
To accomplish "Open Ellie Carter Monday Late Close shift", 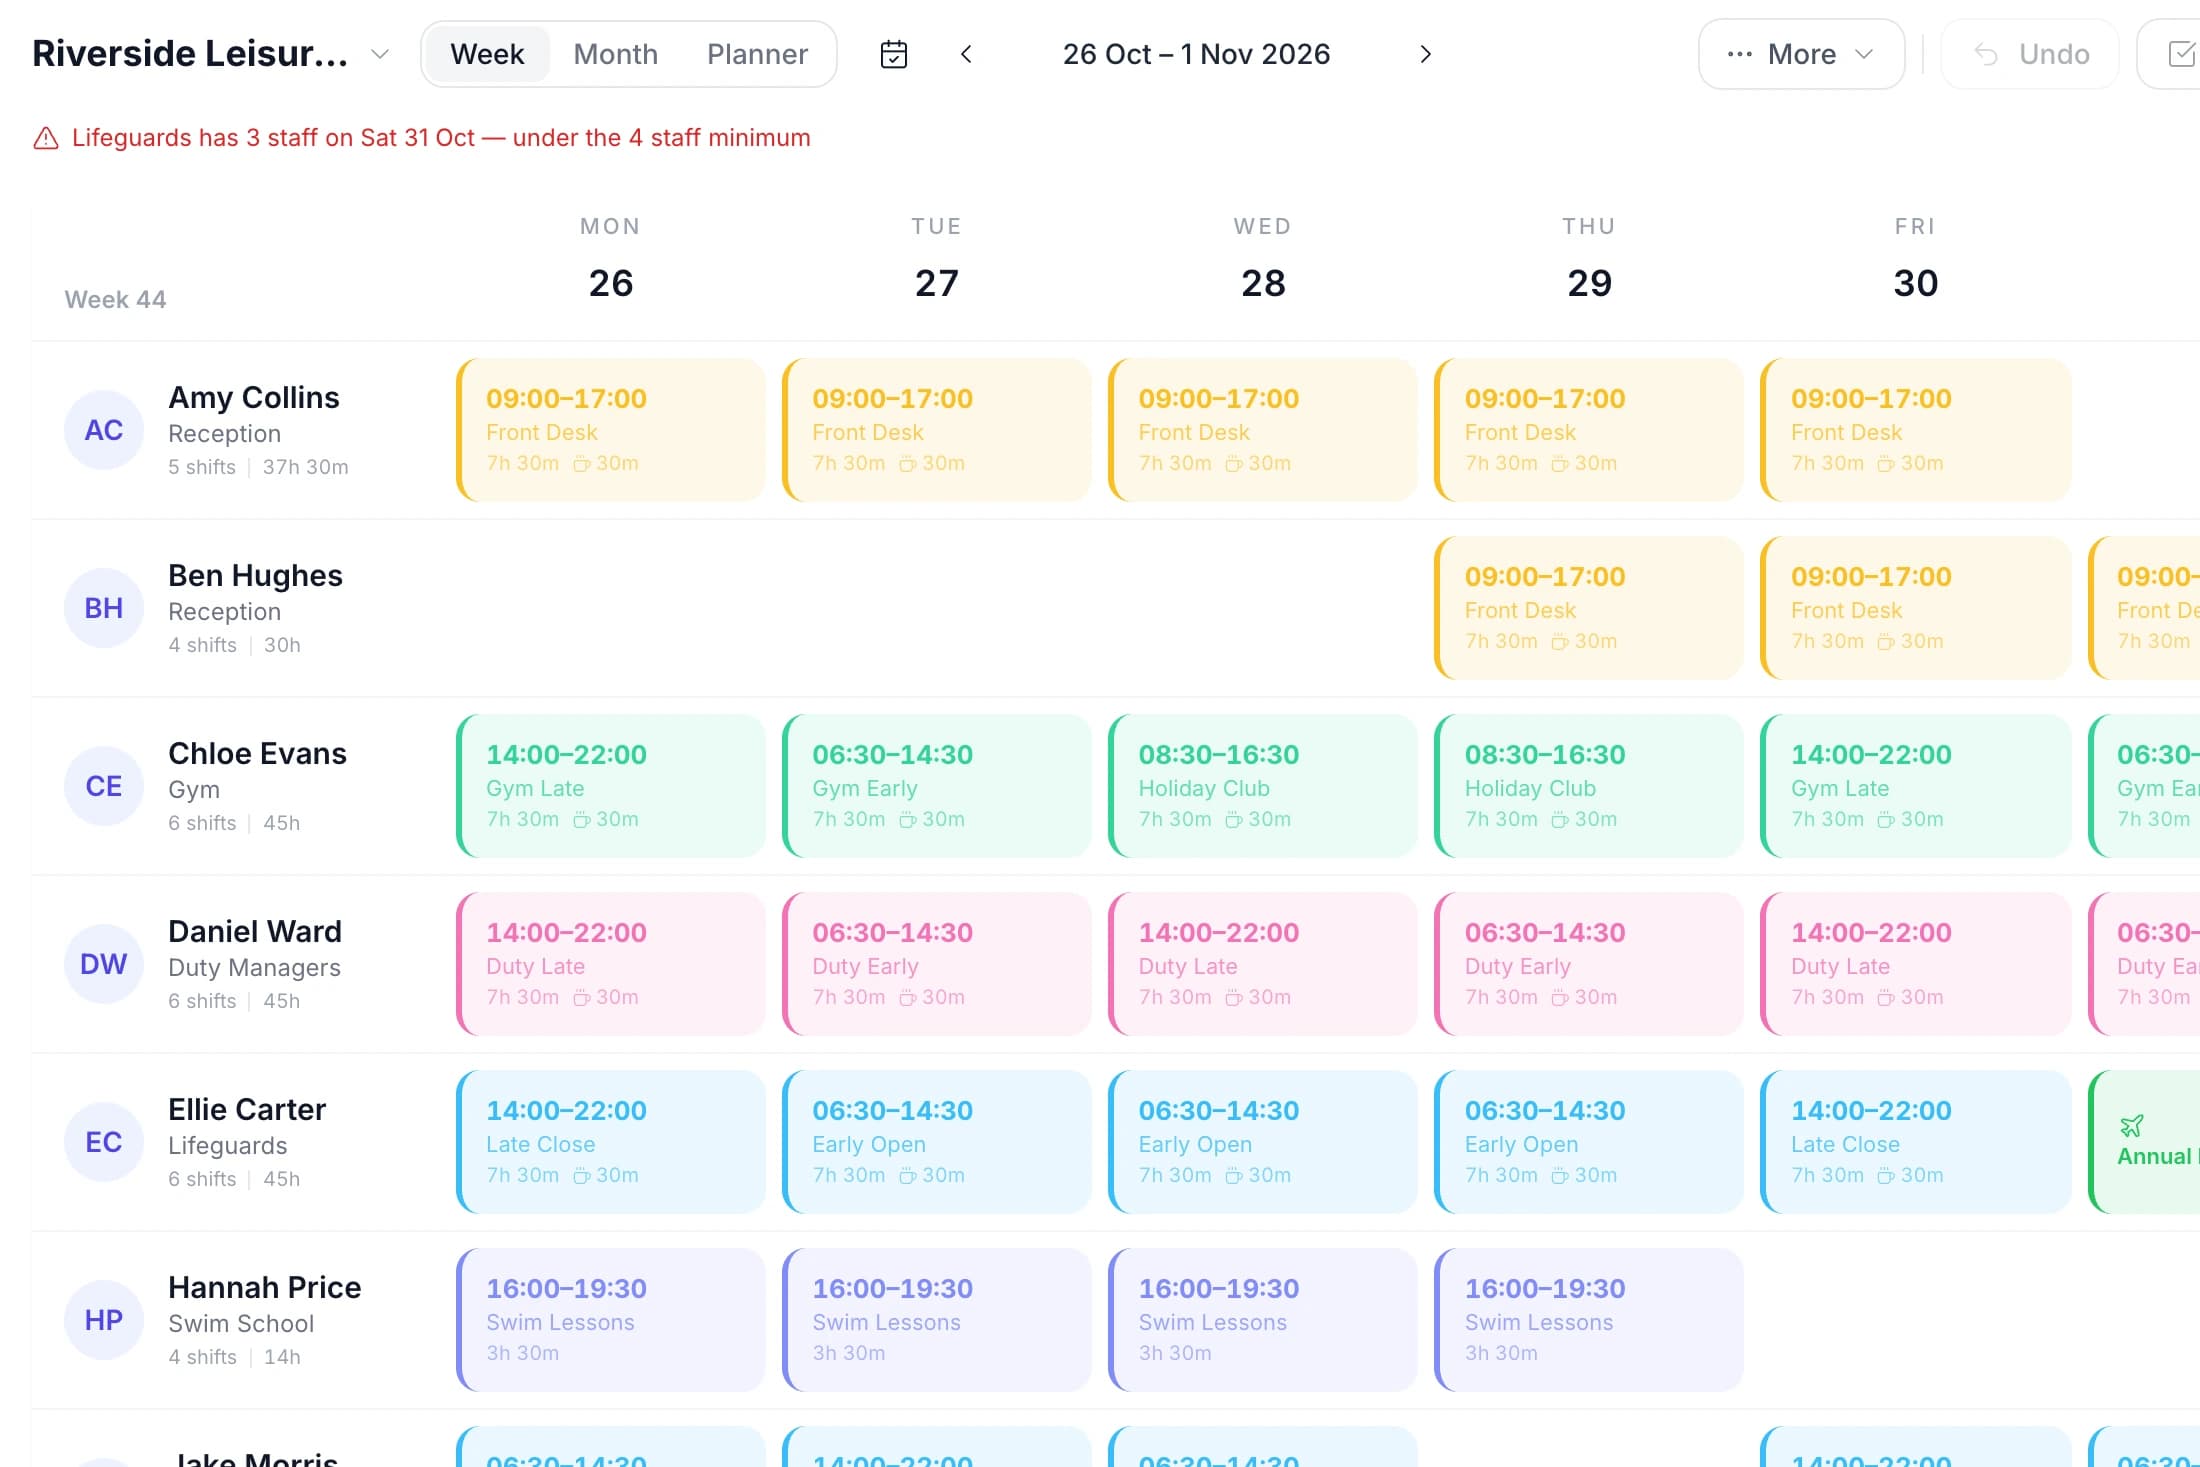I will [611, 1142].
